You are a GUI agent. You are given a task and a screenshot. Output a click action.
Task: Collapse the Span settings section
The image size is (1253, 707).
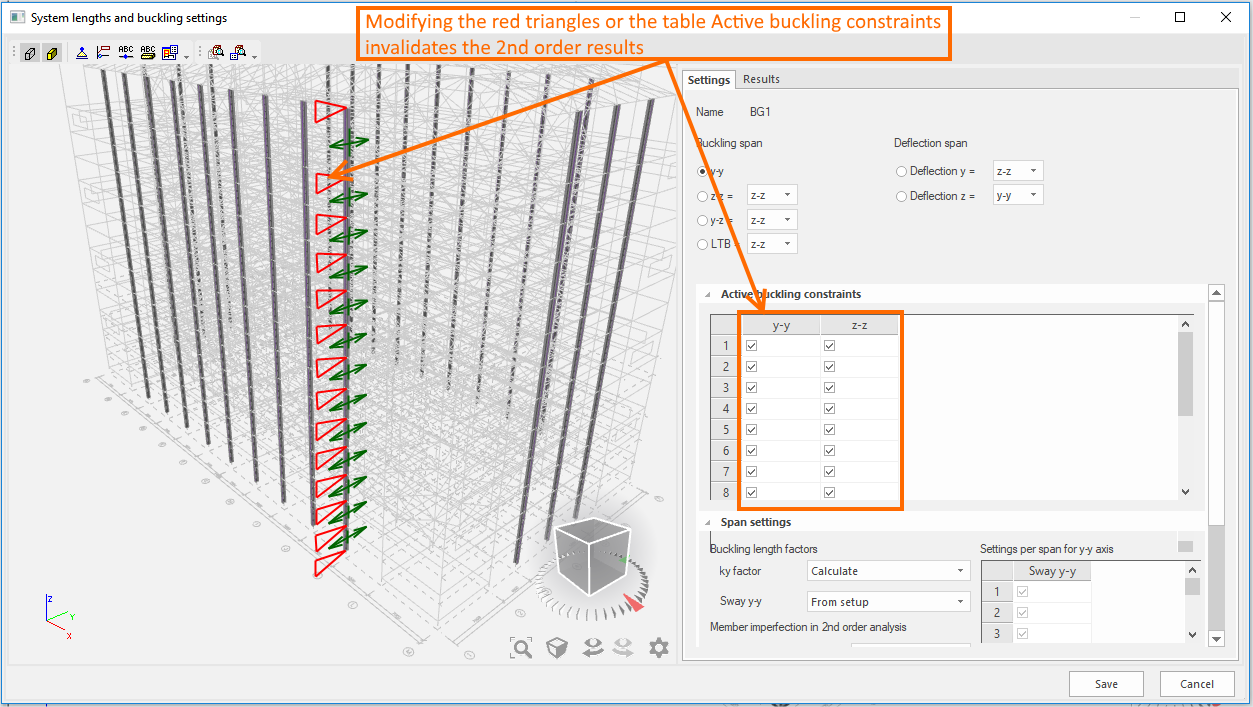point(710,522)
